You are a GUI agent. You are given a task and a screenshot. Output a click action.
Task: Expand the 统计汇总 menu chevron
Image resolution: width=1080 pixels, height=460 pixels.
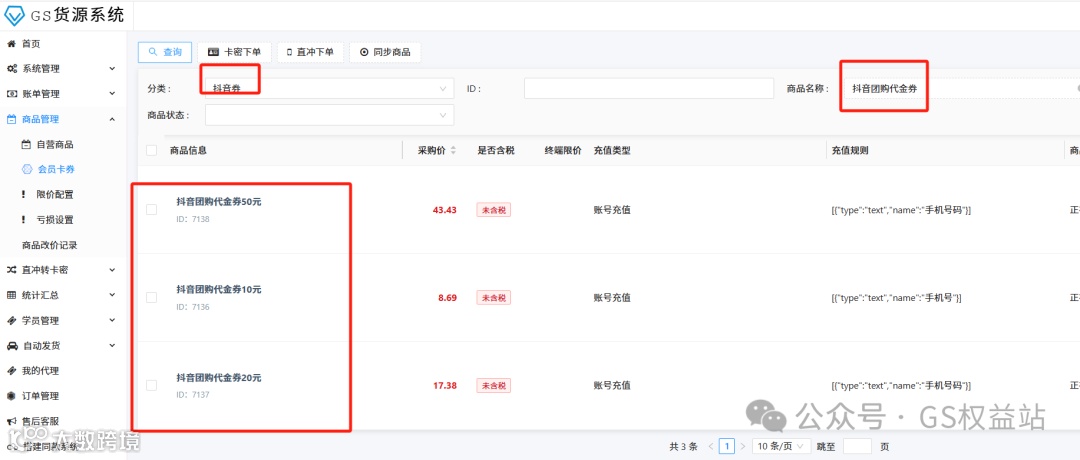[112, 295]
